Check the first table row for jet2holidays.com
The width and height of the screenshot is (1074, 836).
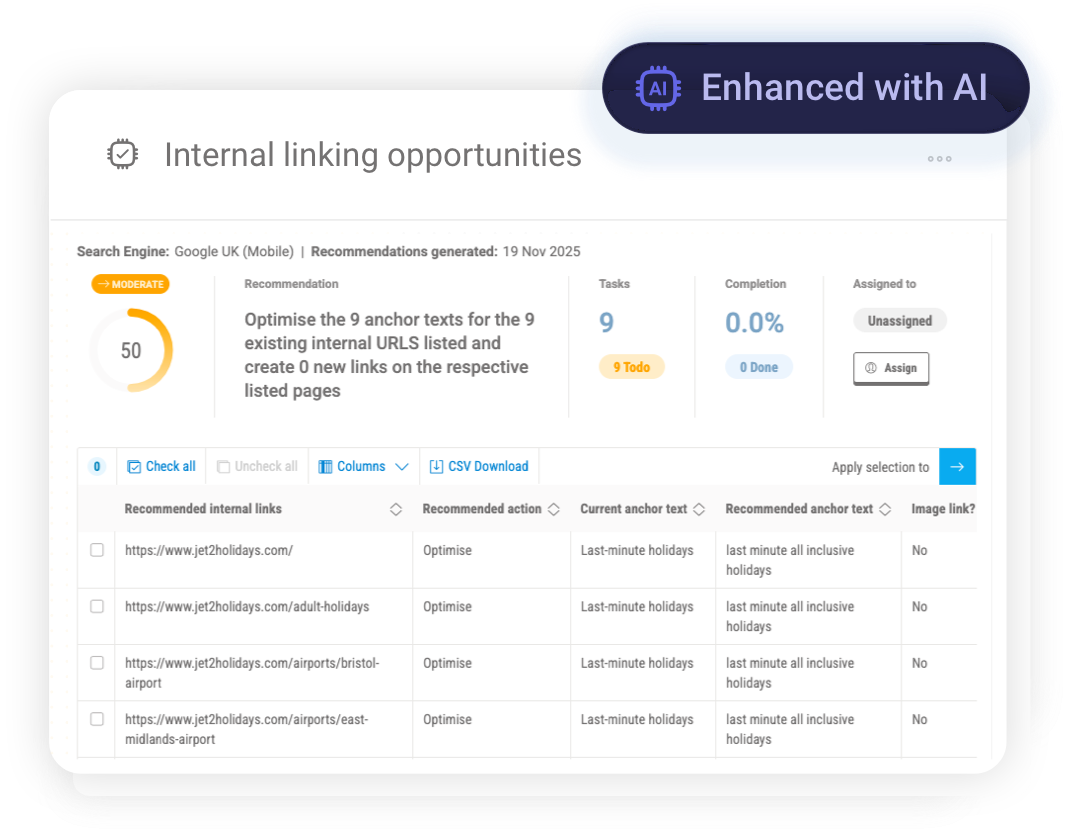[96, 549]
